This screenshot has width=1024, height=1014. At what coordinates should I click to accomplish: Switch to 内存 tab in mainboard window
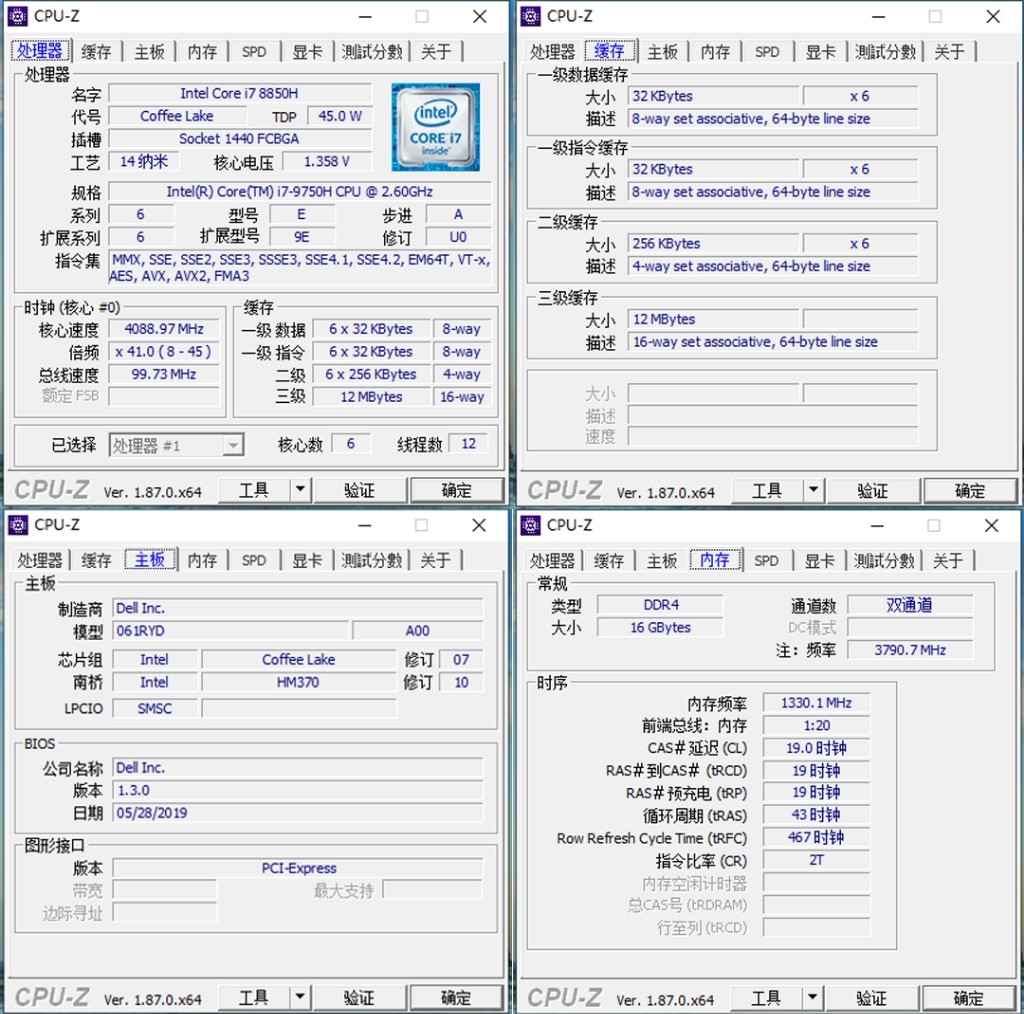coord(202,560)
